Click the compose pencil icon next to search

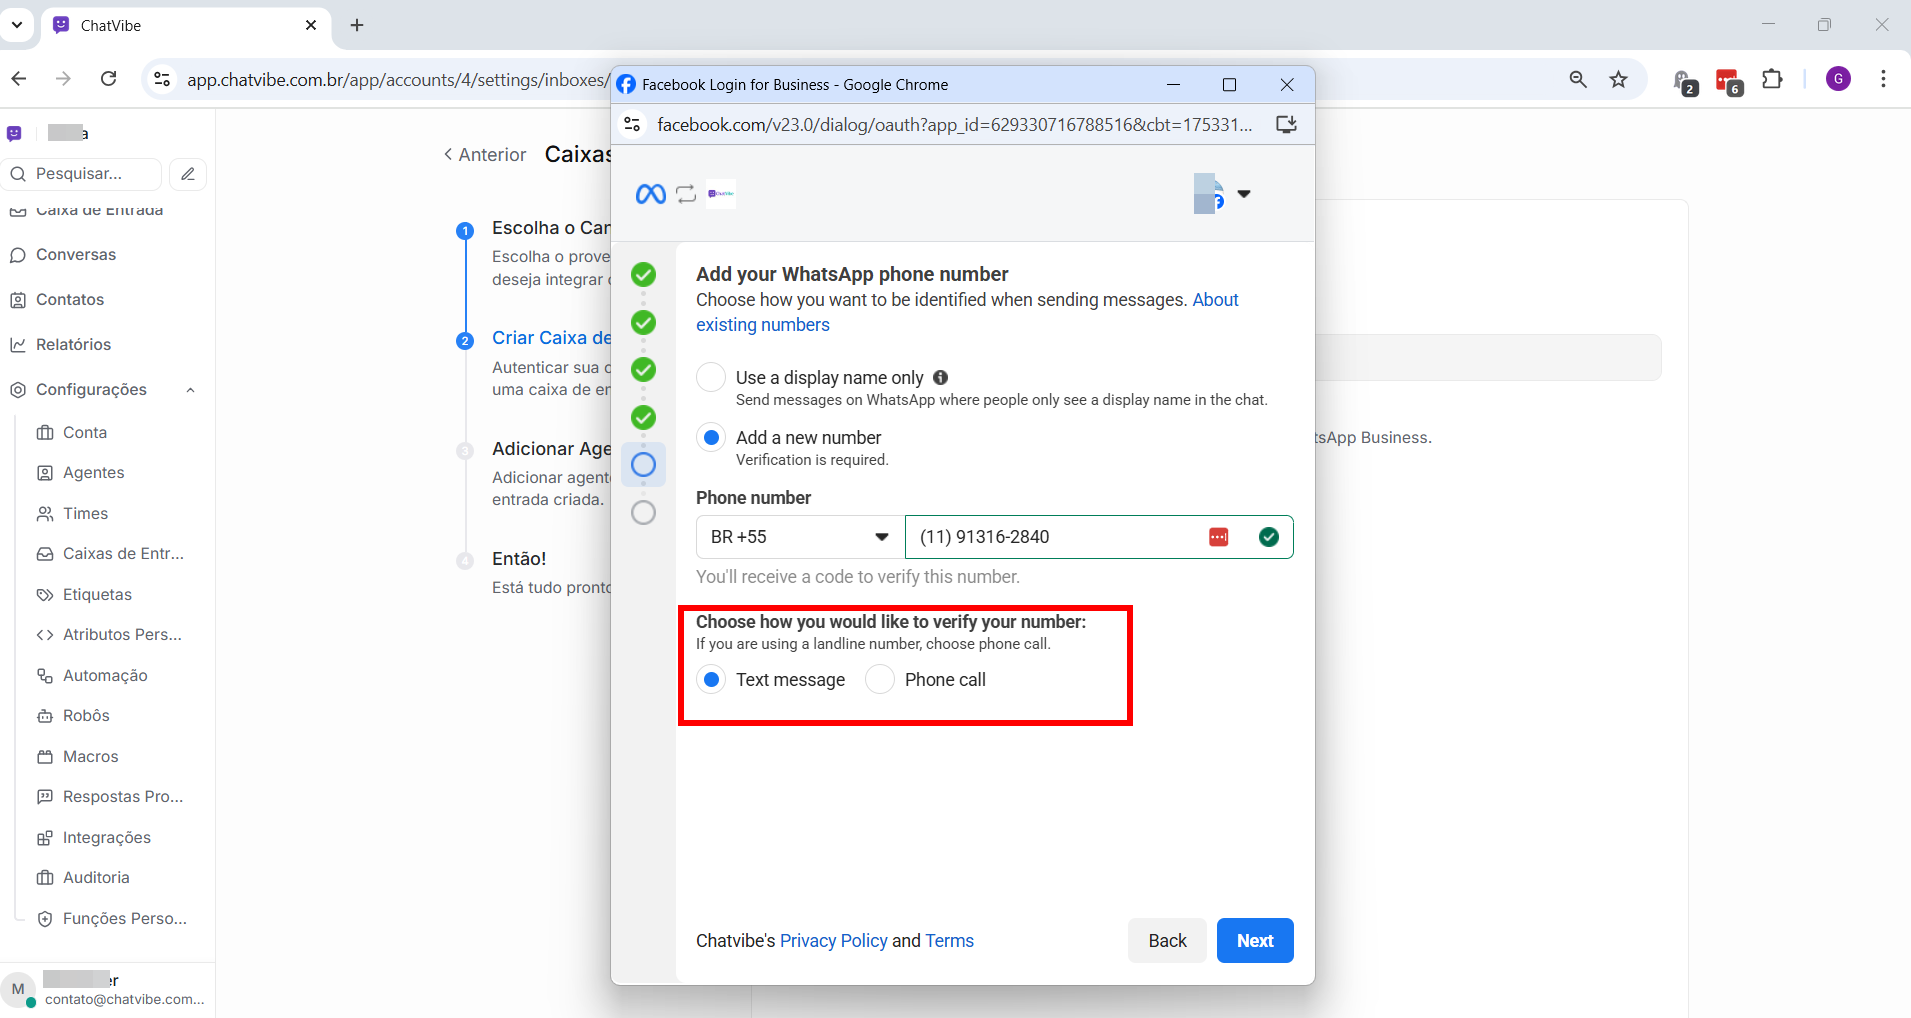point(188,174)
